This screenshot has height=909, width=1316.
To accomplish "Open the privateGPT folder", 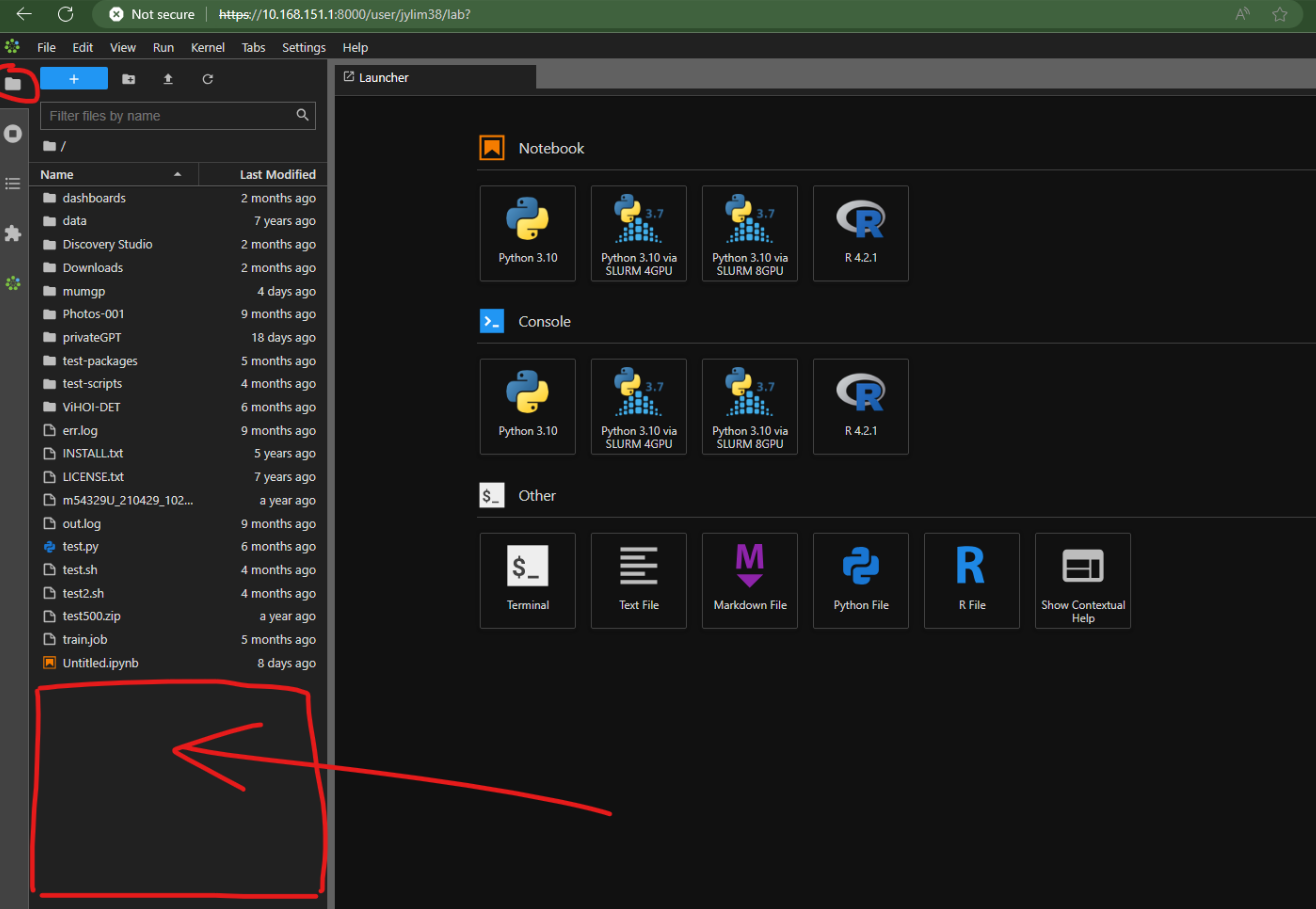I will 92,337.
